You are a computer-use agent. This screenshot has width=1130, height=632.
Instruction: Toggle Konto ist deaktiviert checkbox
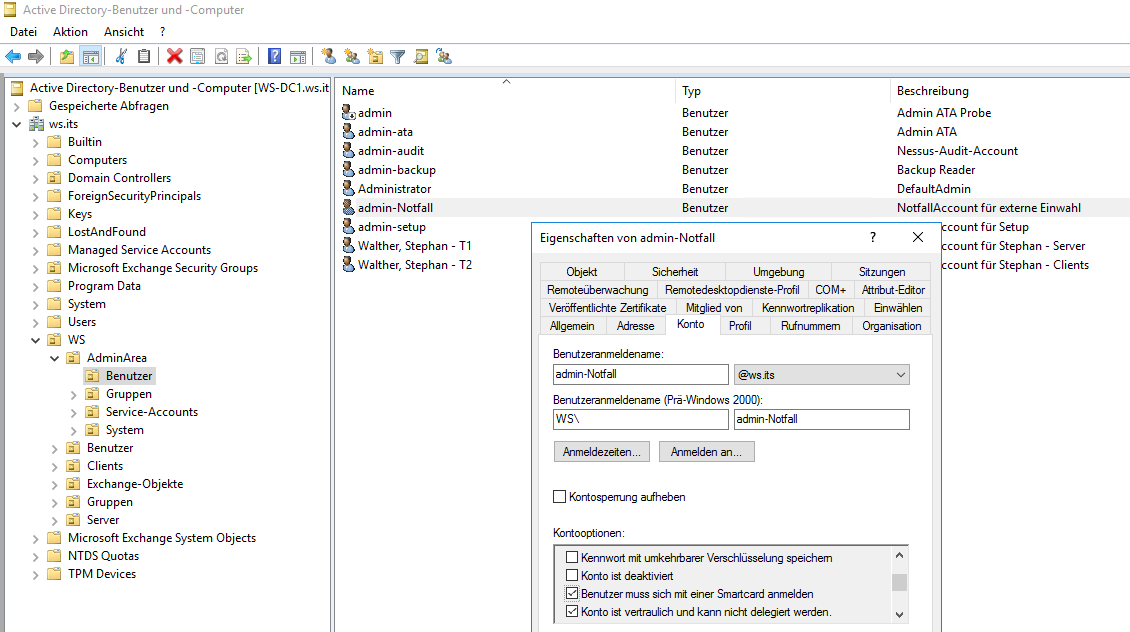[572, 575]
